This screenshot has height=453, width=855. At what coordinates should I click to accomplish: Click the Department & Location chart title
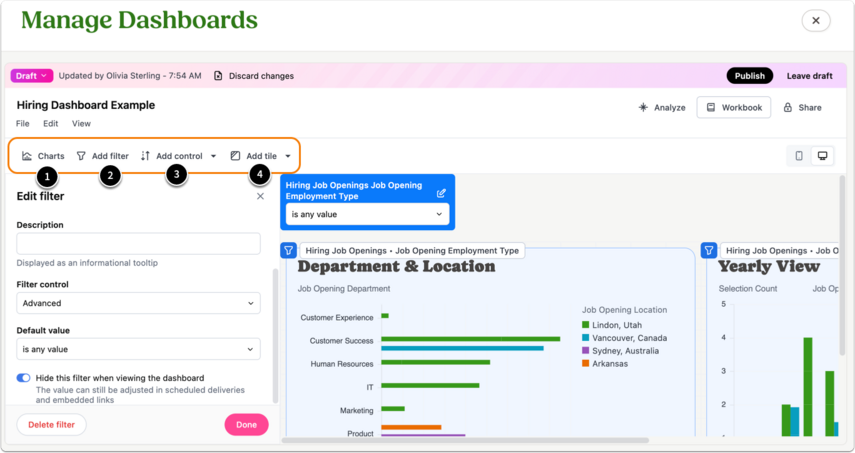click(396, 267)
